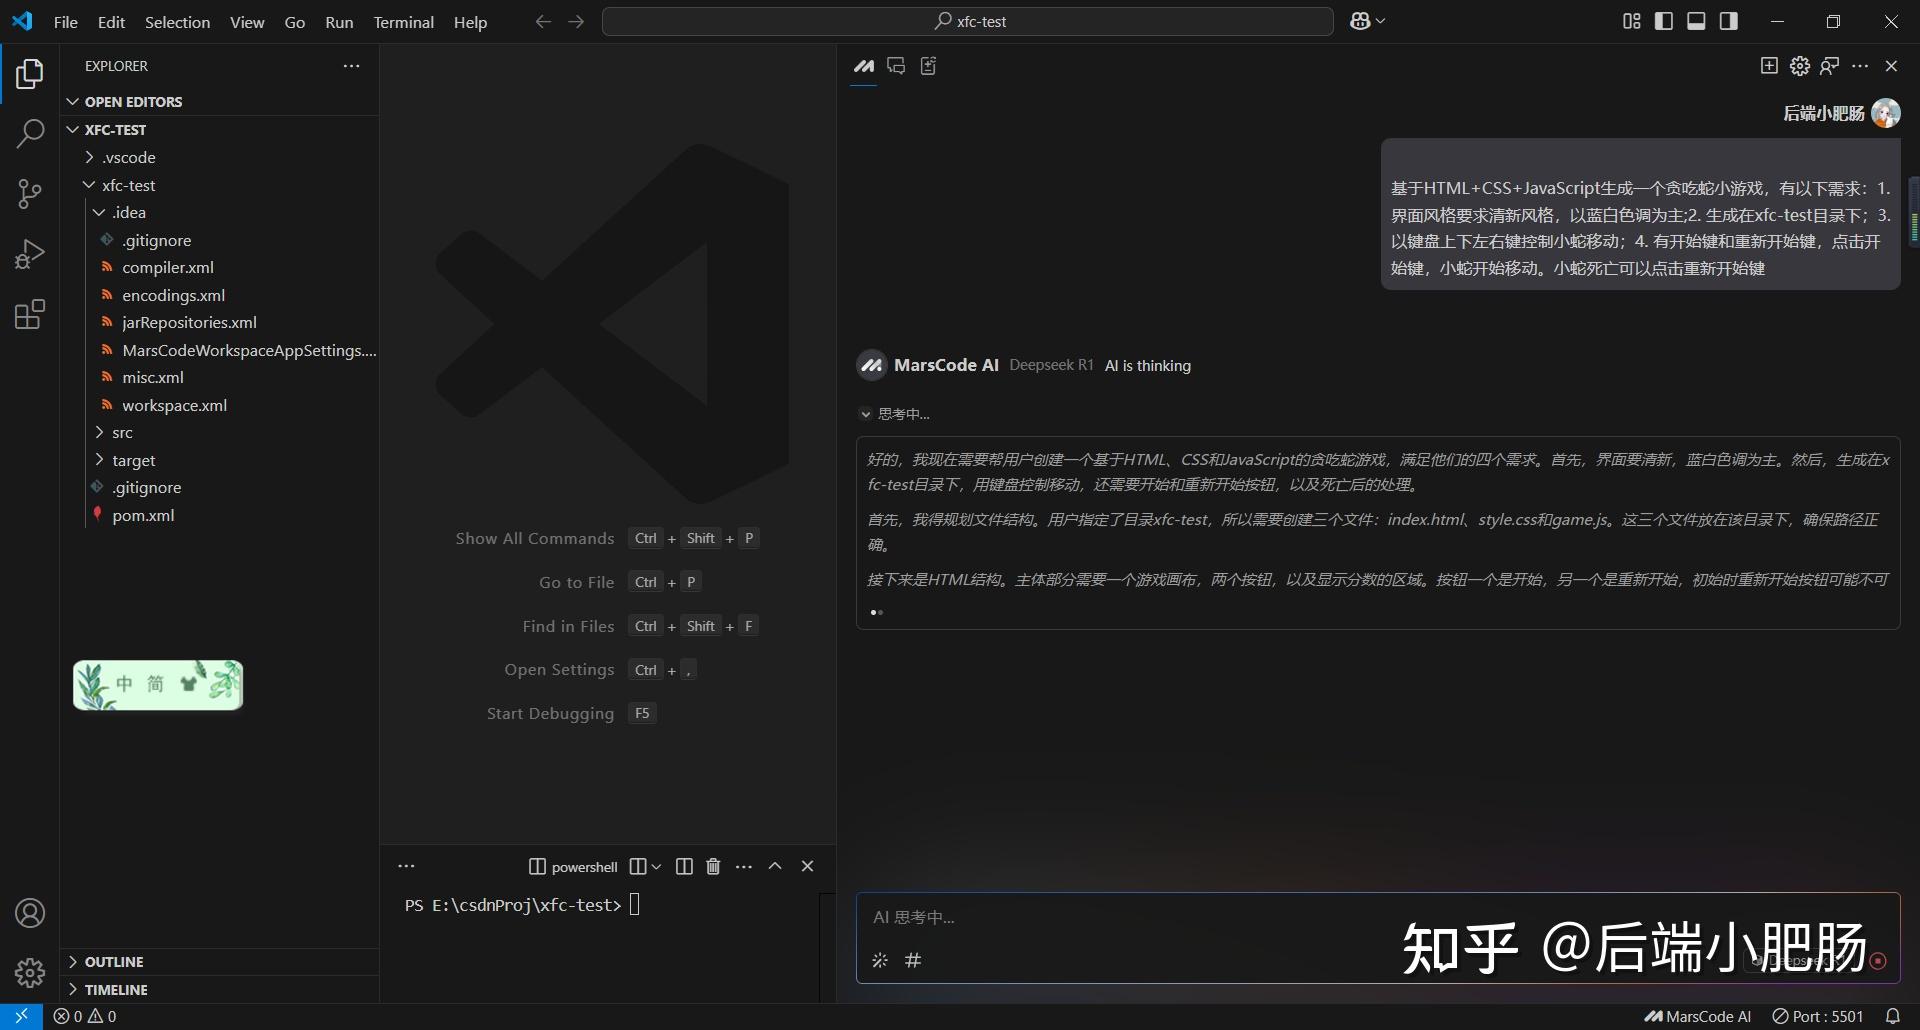Toggle the panel layout visibility
The width and height of the screenshot is (1920, 1030).
pyautogui.click(x=1696, y=21)
